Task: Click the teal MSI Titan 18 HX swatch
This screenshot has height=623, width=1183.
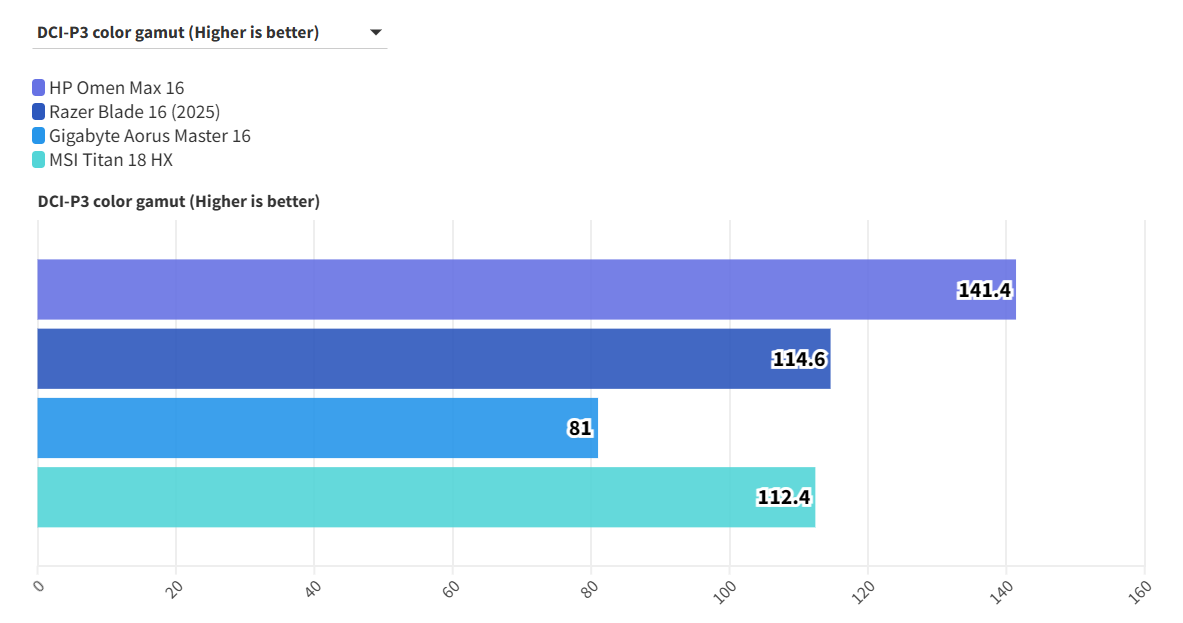Action: [39, 160]
